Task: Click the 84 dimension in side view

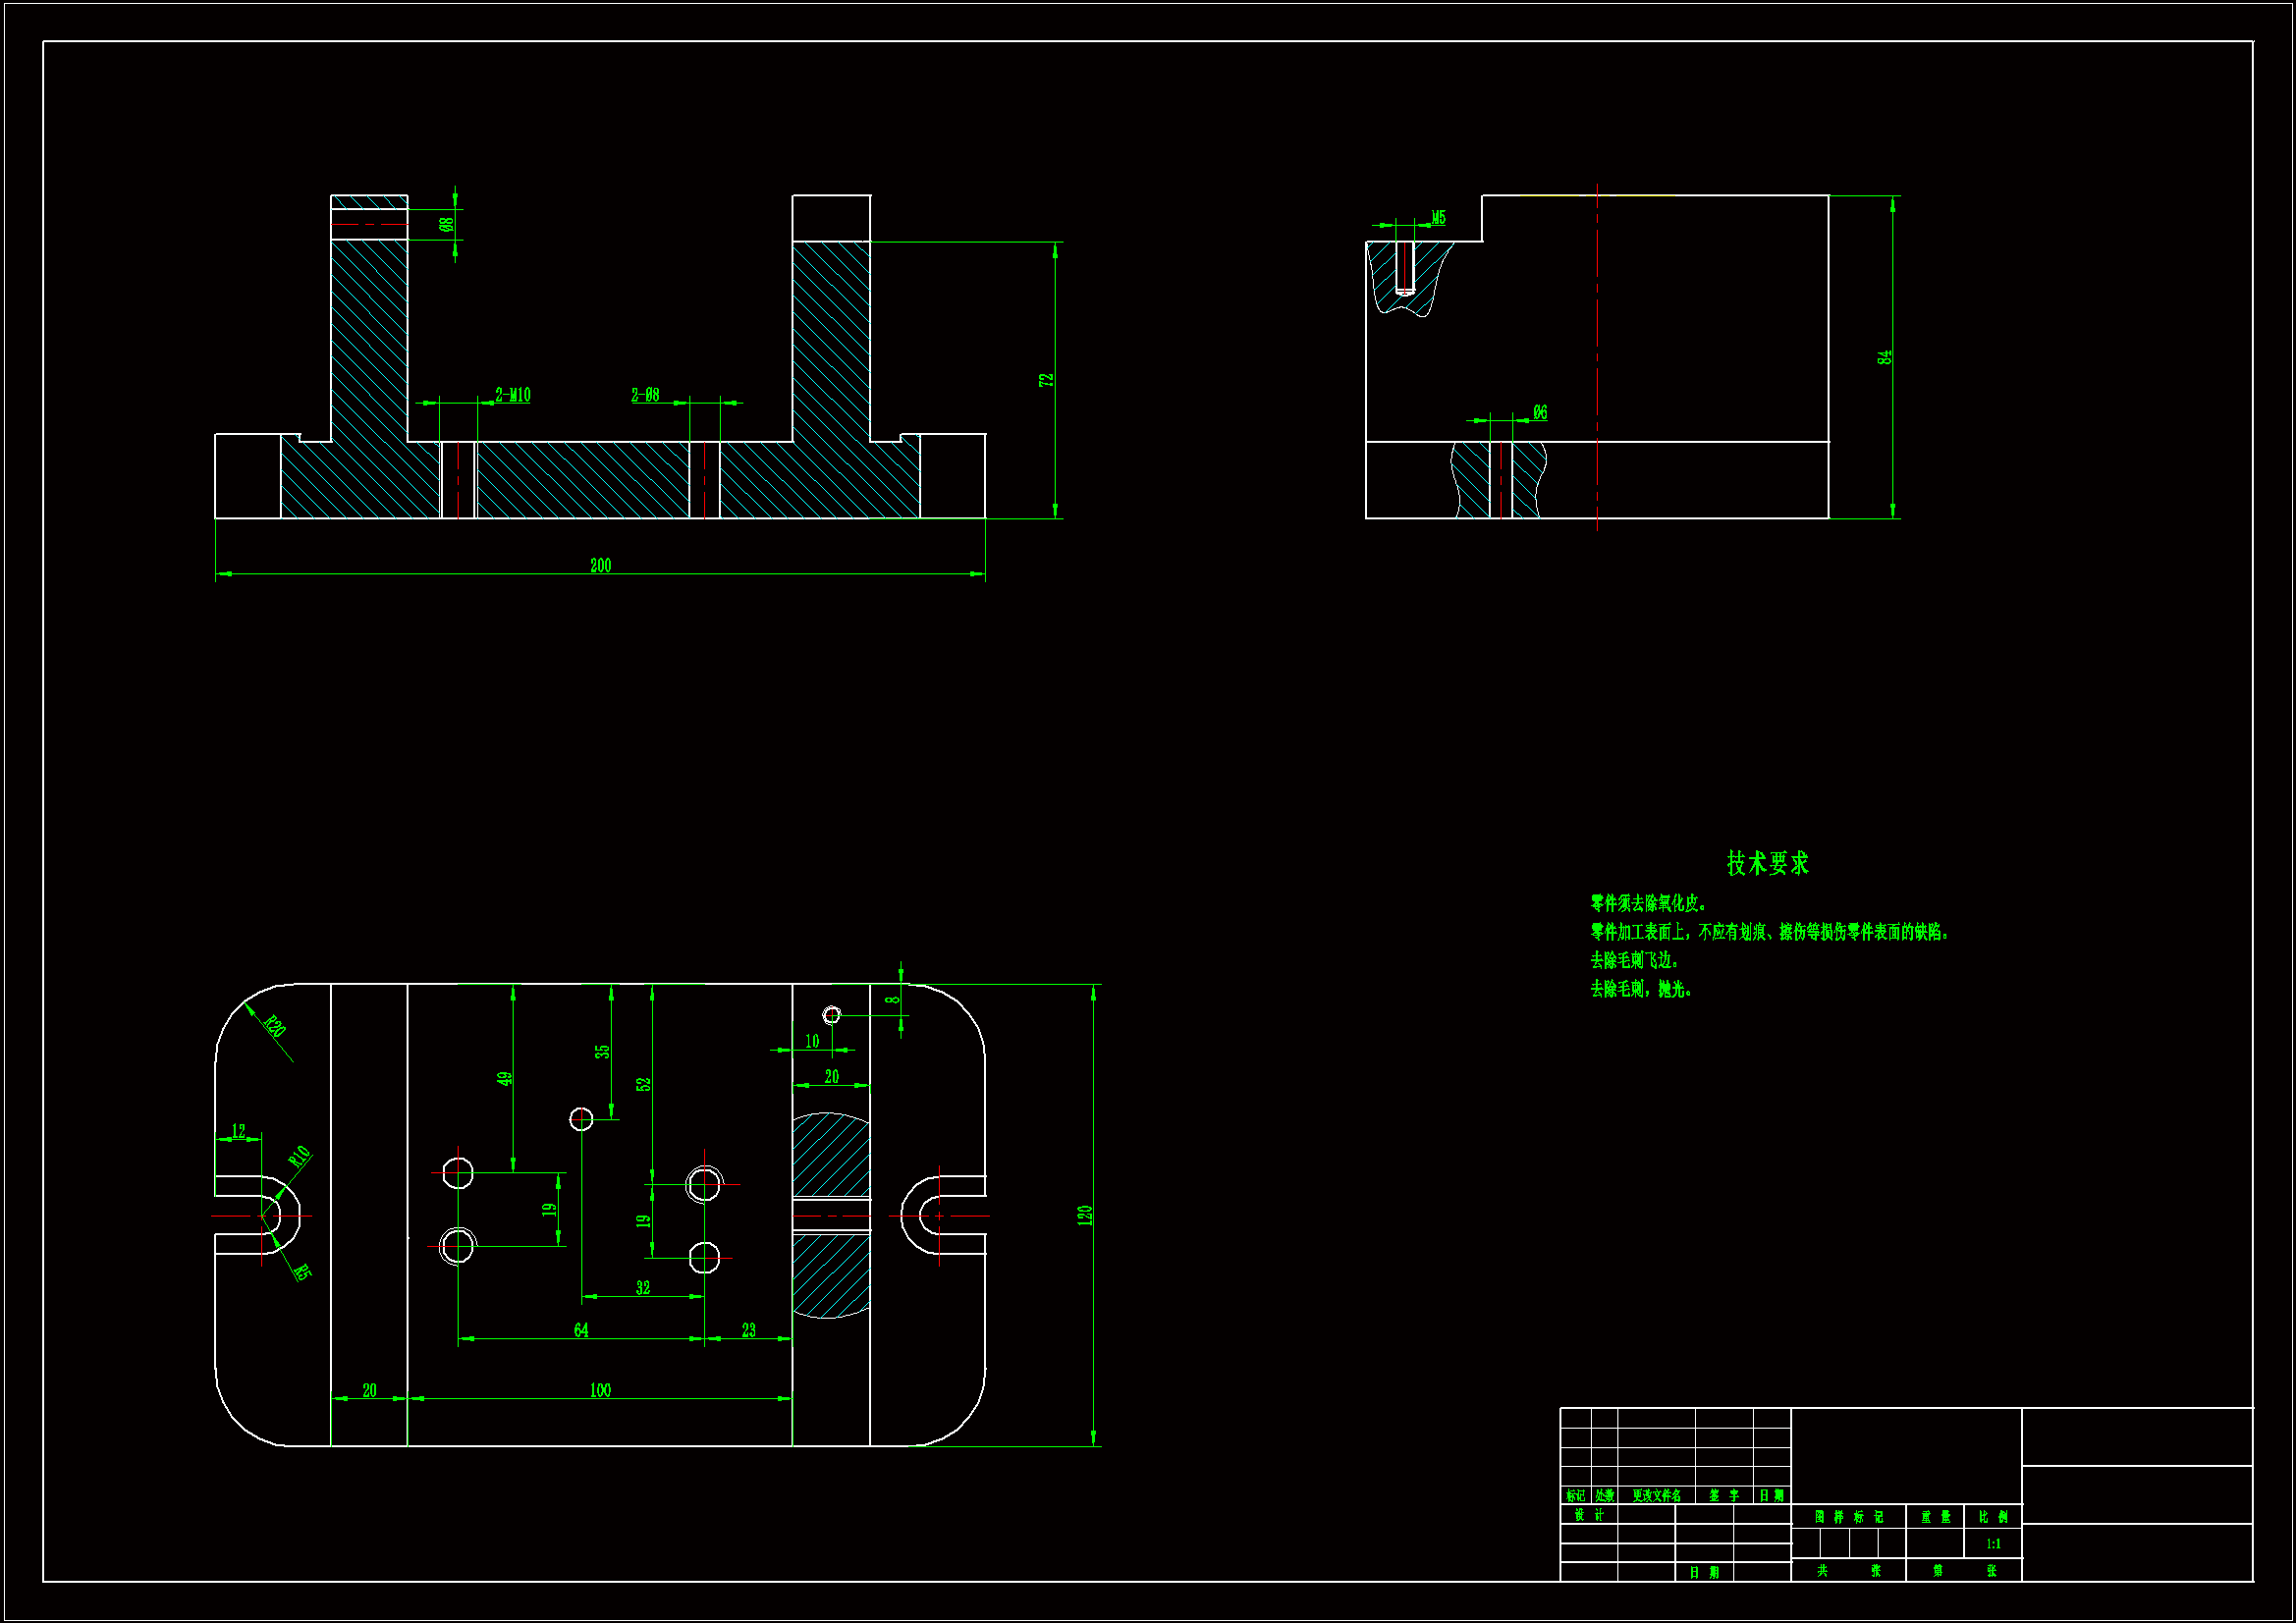Action: [x=1884, y=357]
